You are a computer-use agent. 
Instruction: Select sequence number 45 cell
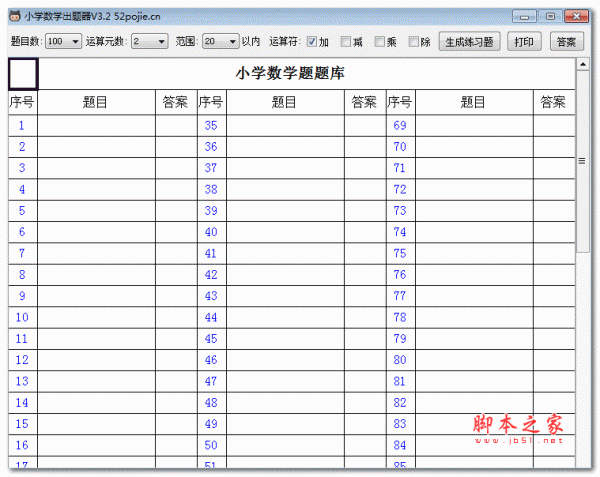click(212, 339)
